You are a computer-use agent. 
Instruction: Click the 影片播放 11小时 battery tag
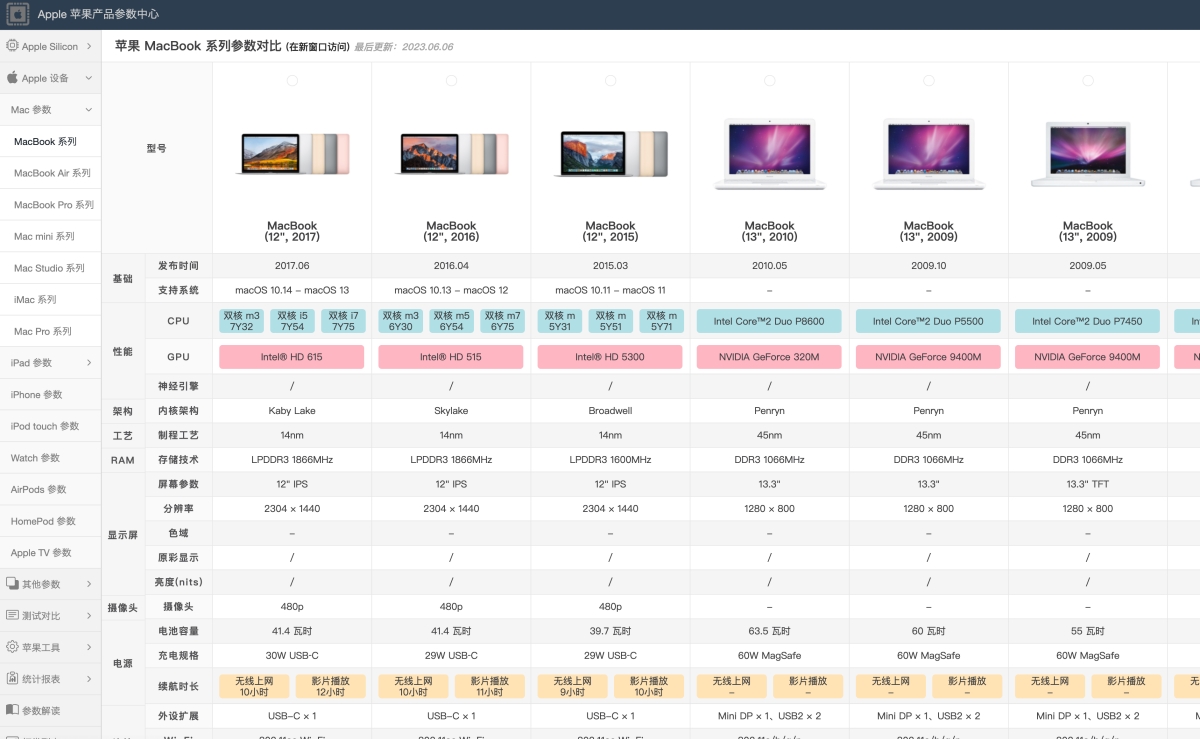490,686
